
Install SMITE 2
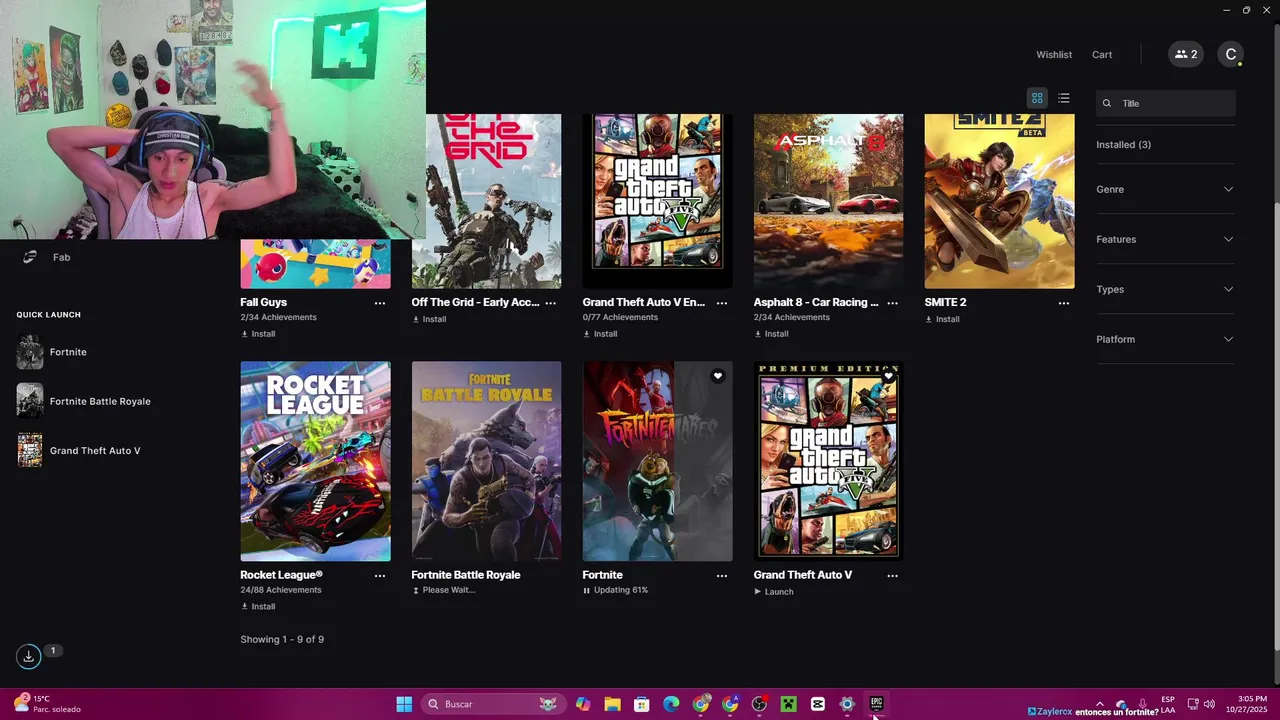coord(942,319)
